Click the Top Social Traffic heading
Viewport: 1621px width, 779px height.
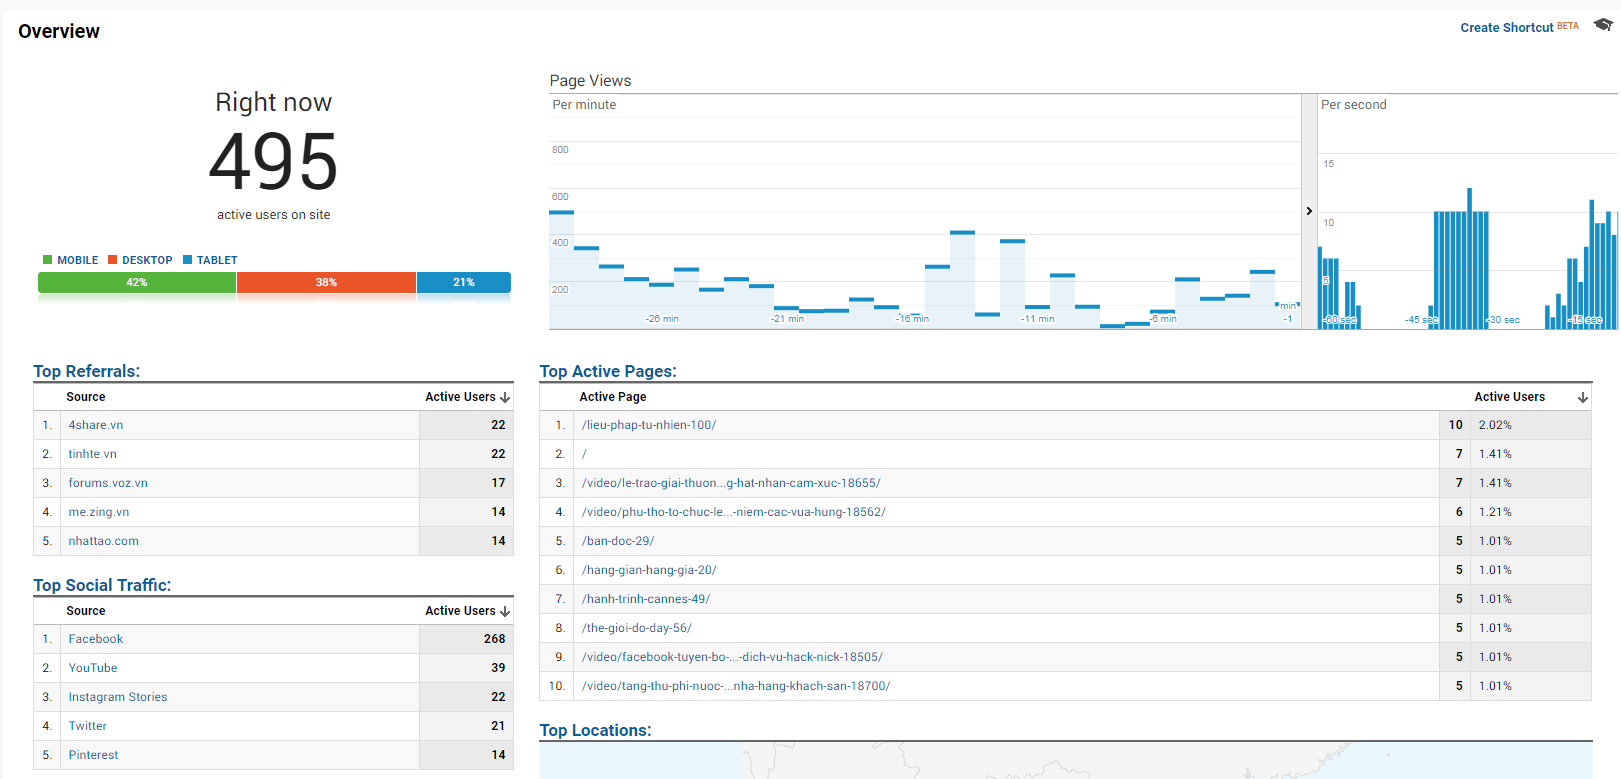click(x=102, y=585)
